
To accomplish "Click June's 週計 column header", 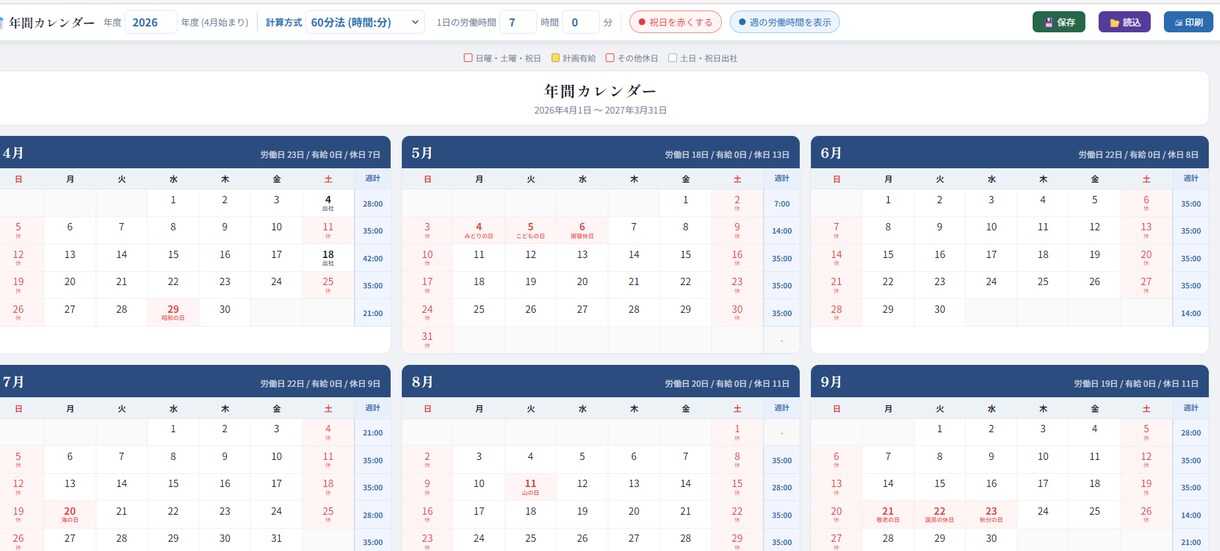I will [x=1191, y=178].
